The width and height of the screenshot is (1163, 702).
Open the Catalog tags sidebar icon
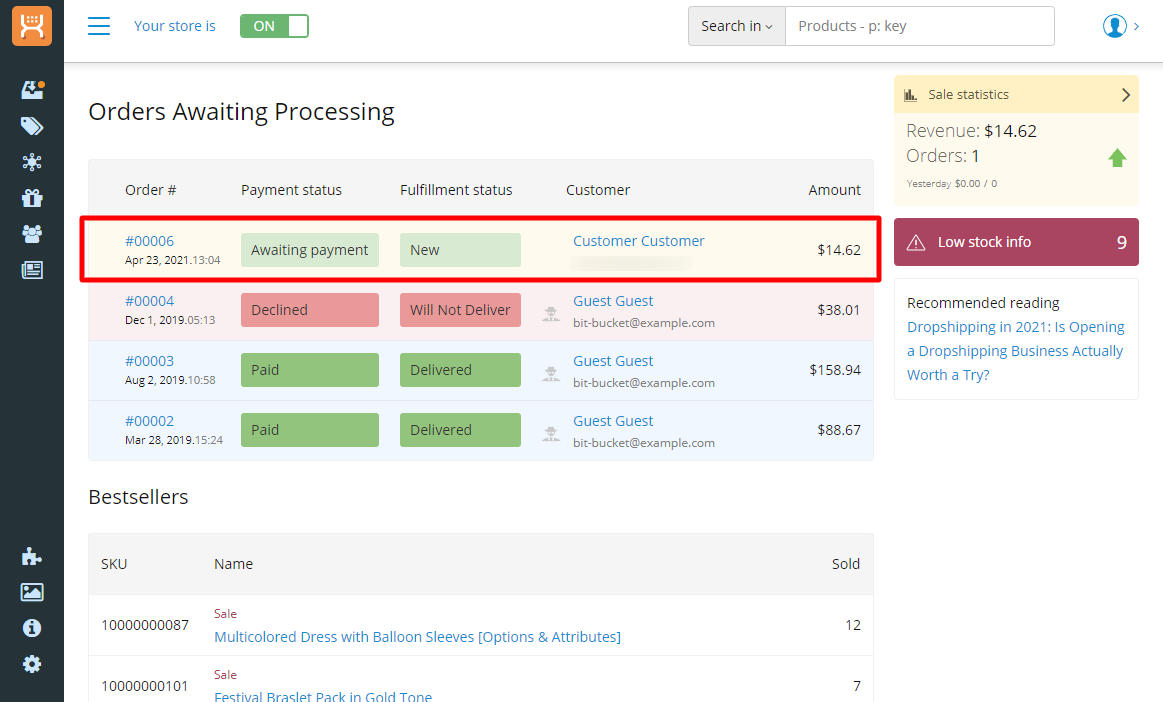32,126
